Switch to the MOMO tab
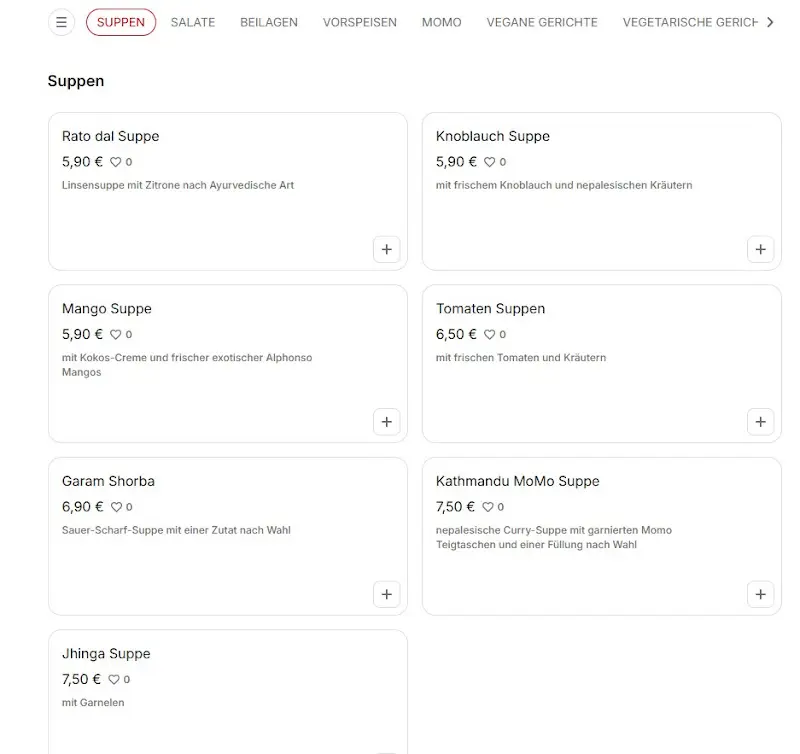The width and height of the screenshot is (800, 754). click(x=441, y=21)
